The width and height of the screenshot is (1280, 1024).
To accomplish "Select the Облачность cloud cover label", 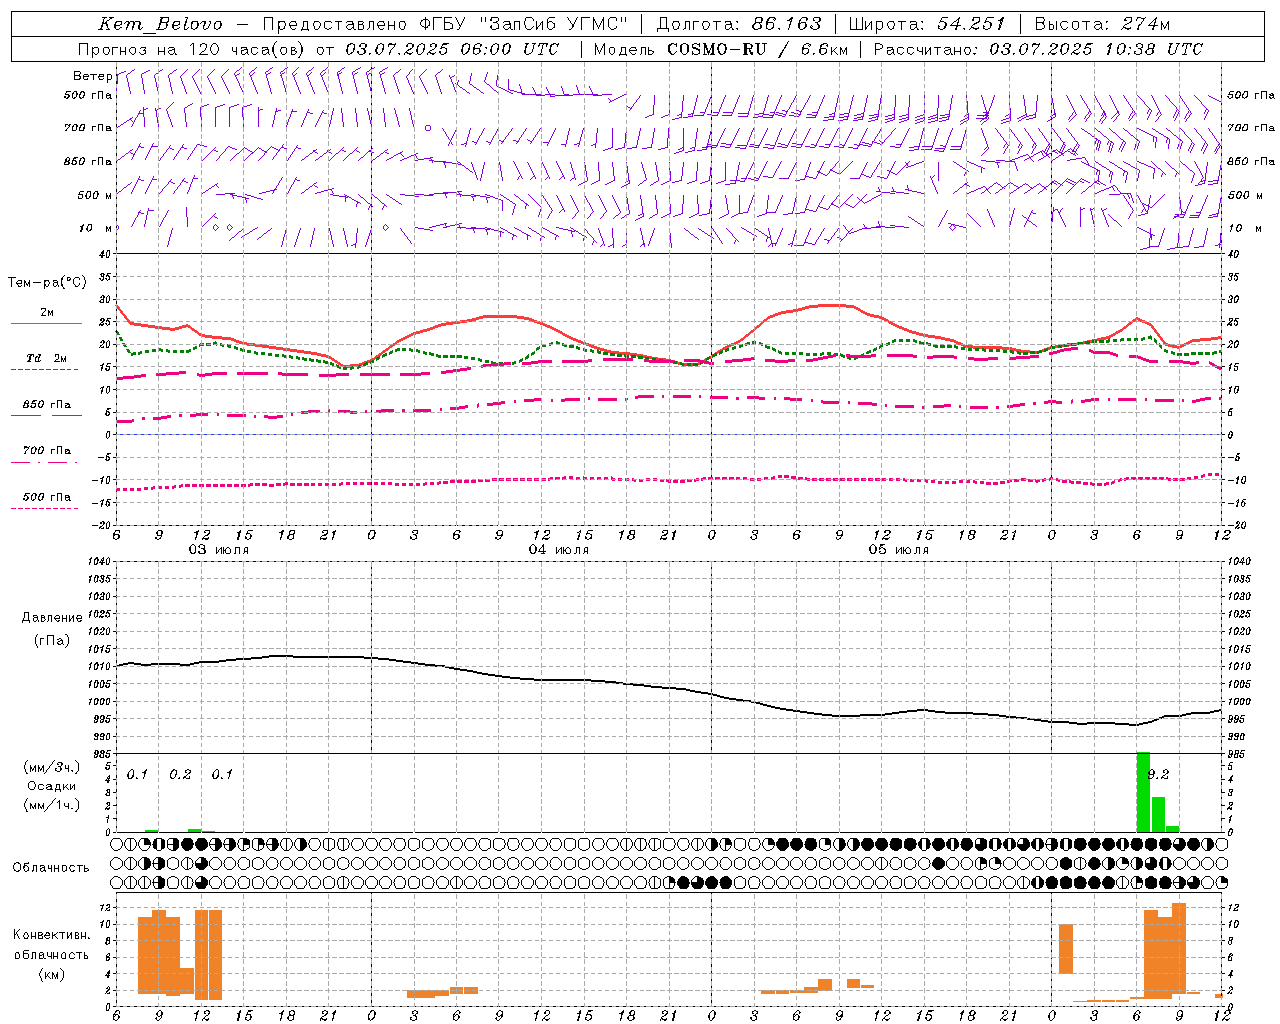I will (51, 868).
